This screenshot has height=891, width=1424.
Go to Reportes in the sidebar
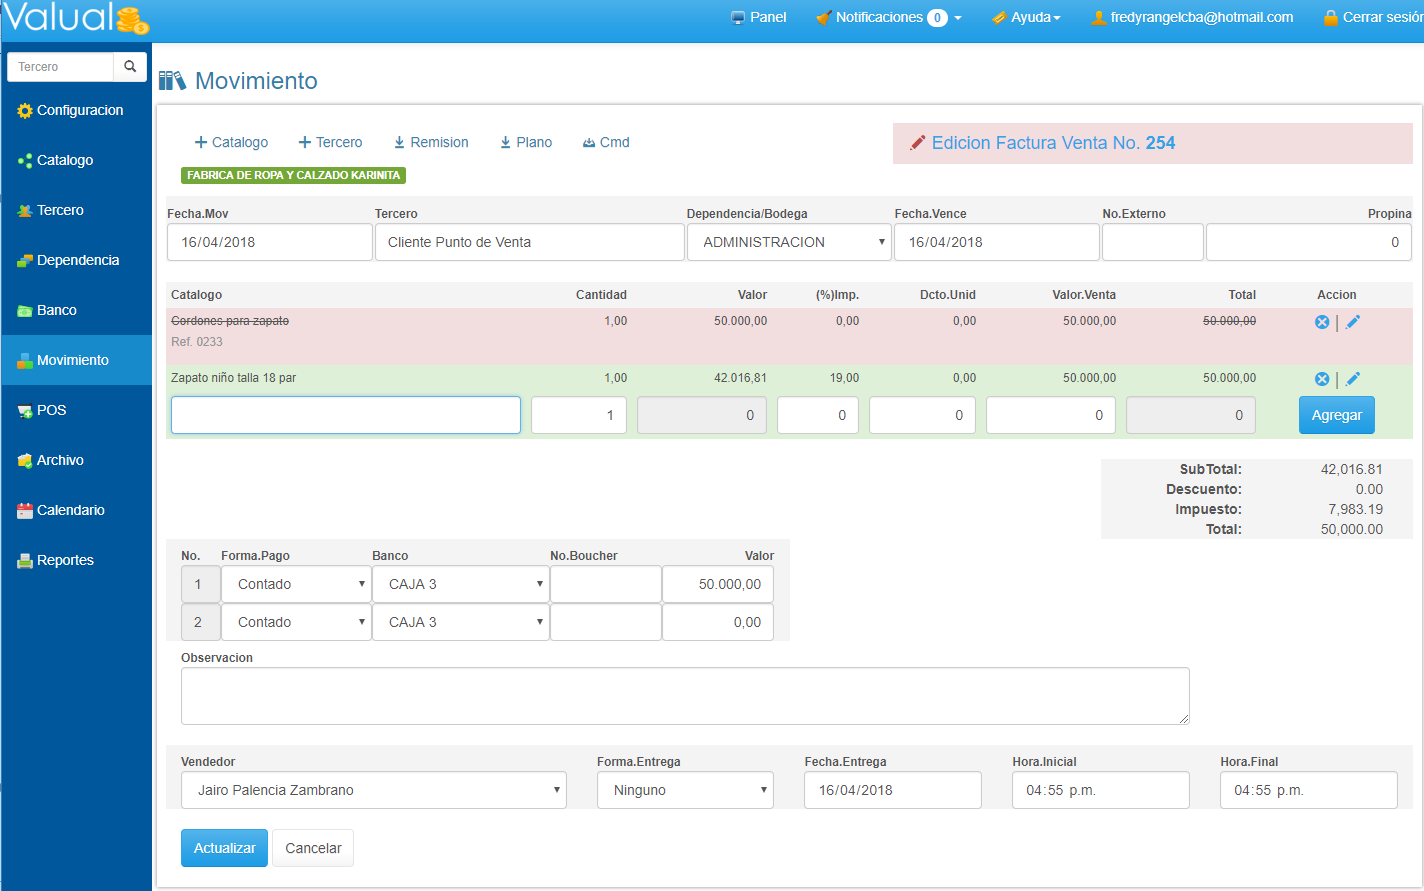pyautogui.click(x=64, y=560)
